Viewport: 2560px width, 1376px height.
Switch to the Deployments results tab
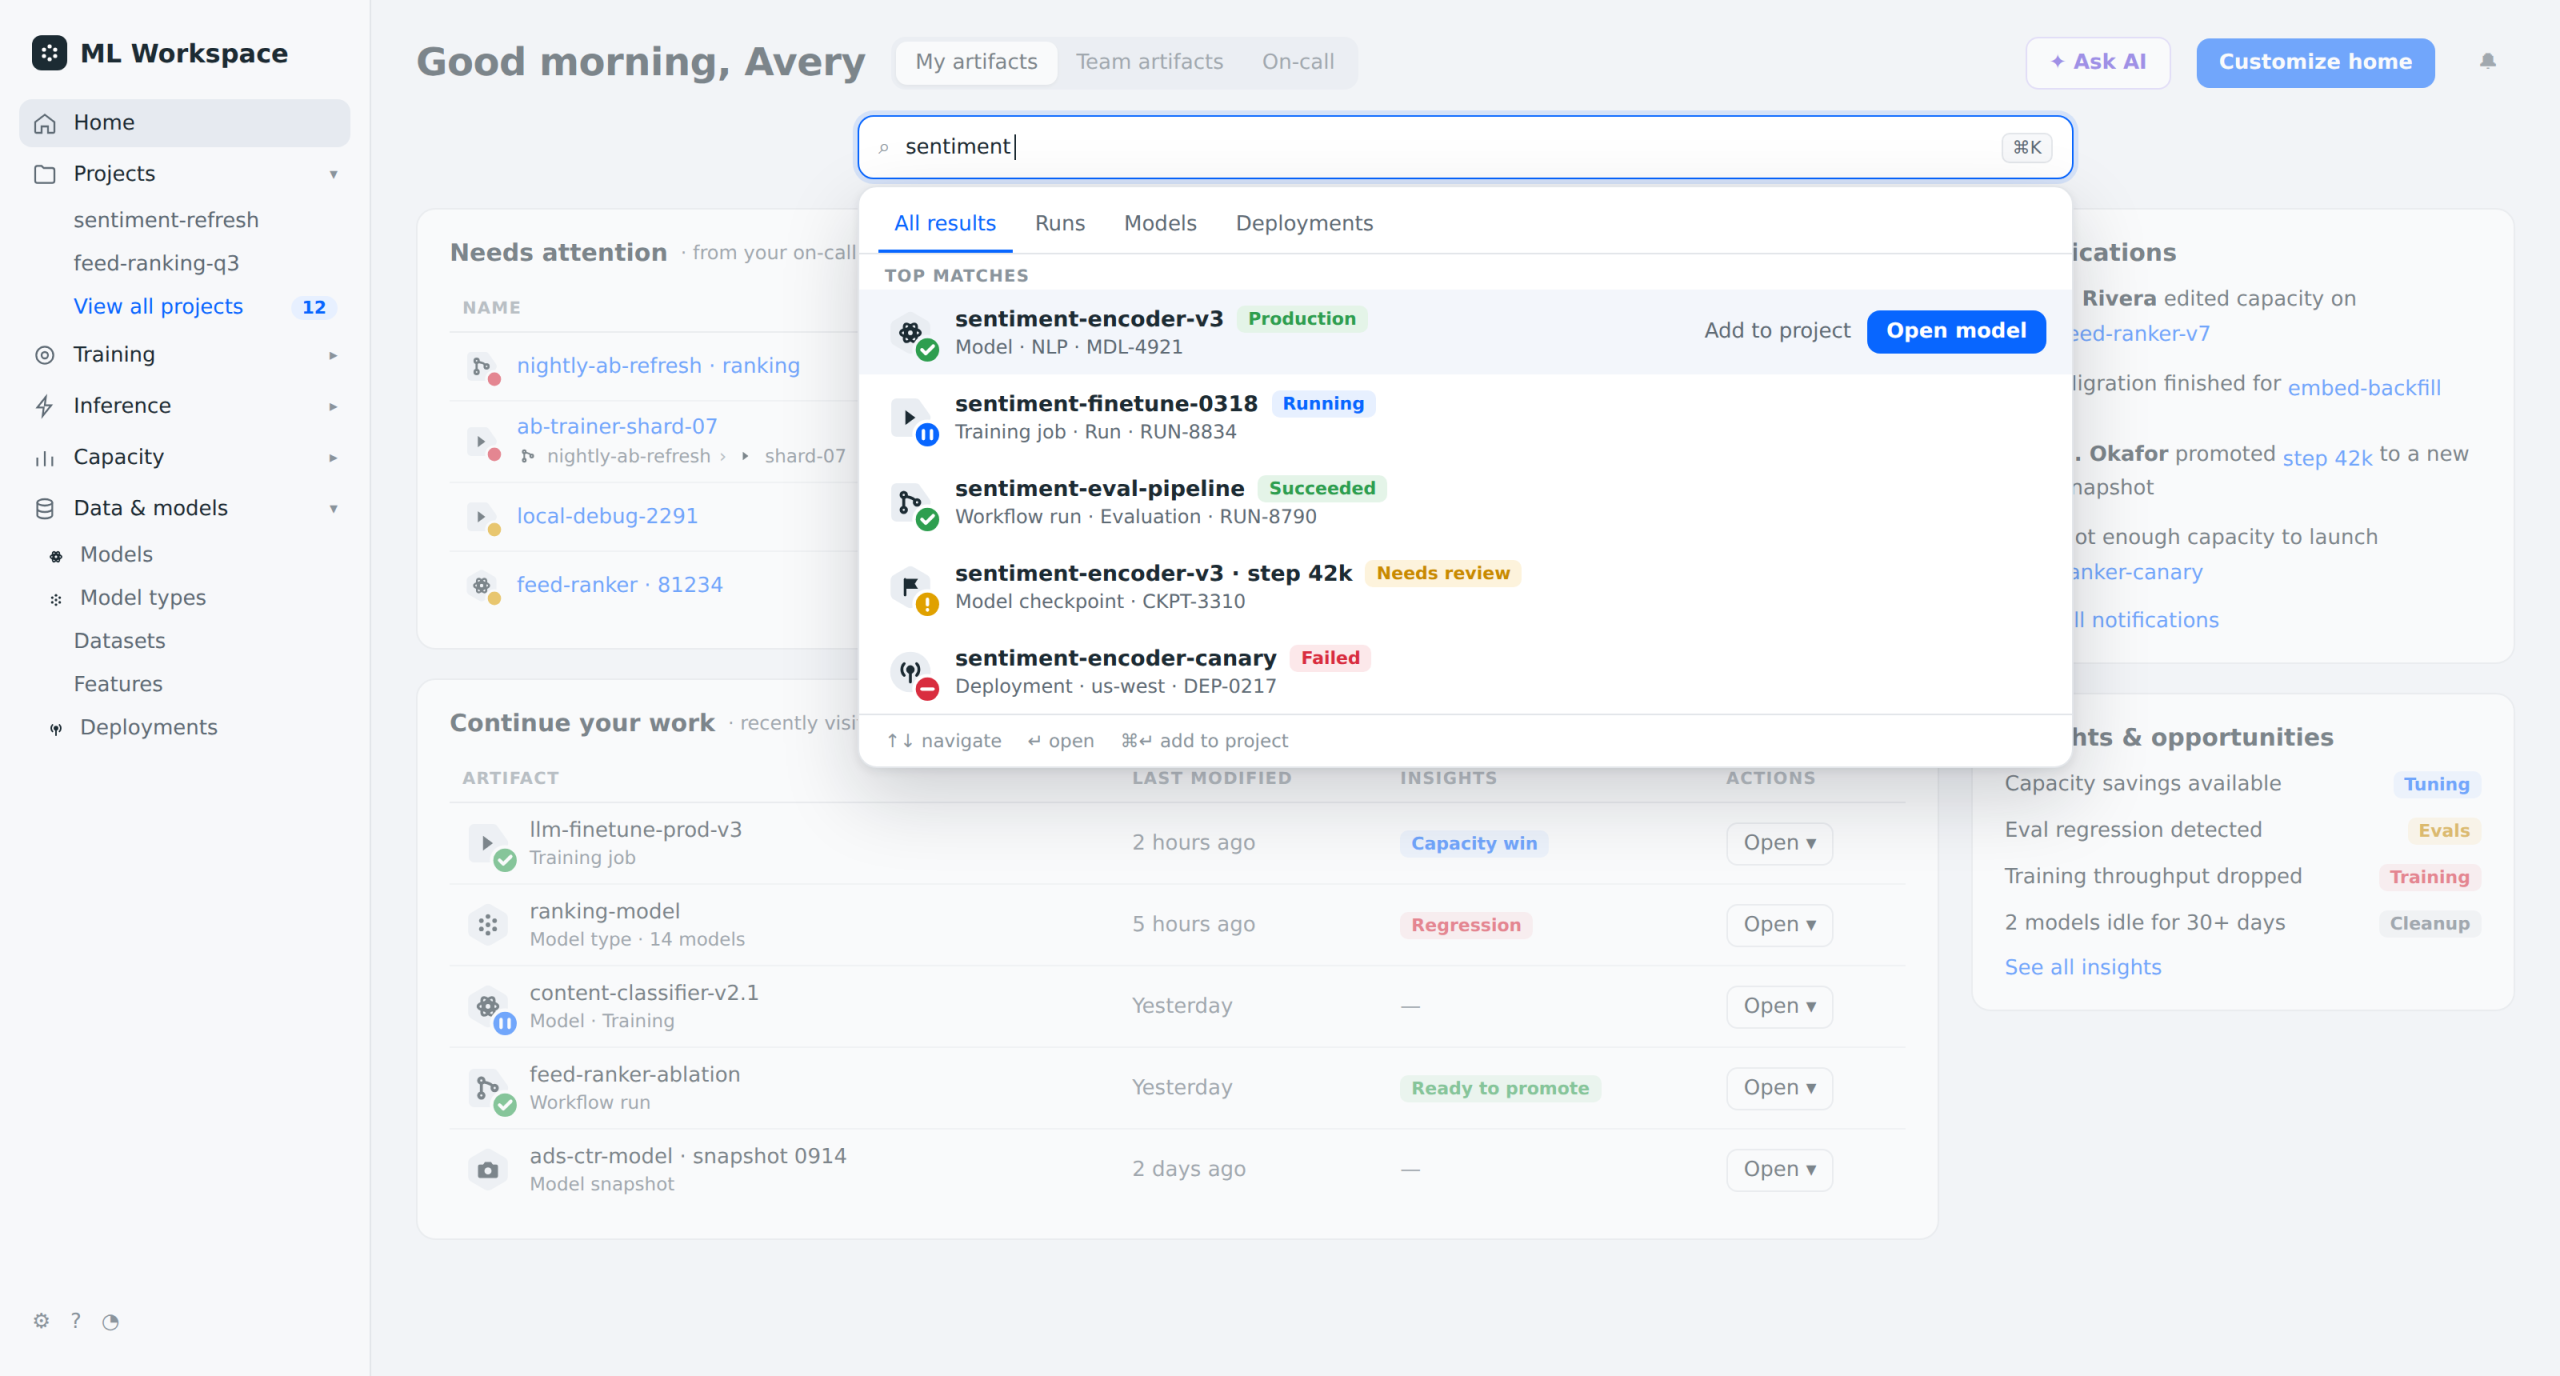pos(1304,223)
